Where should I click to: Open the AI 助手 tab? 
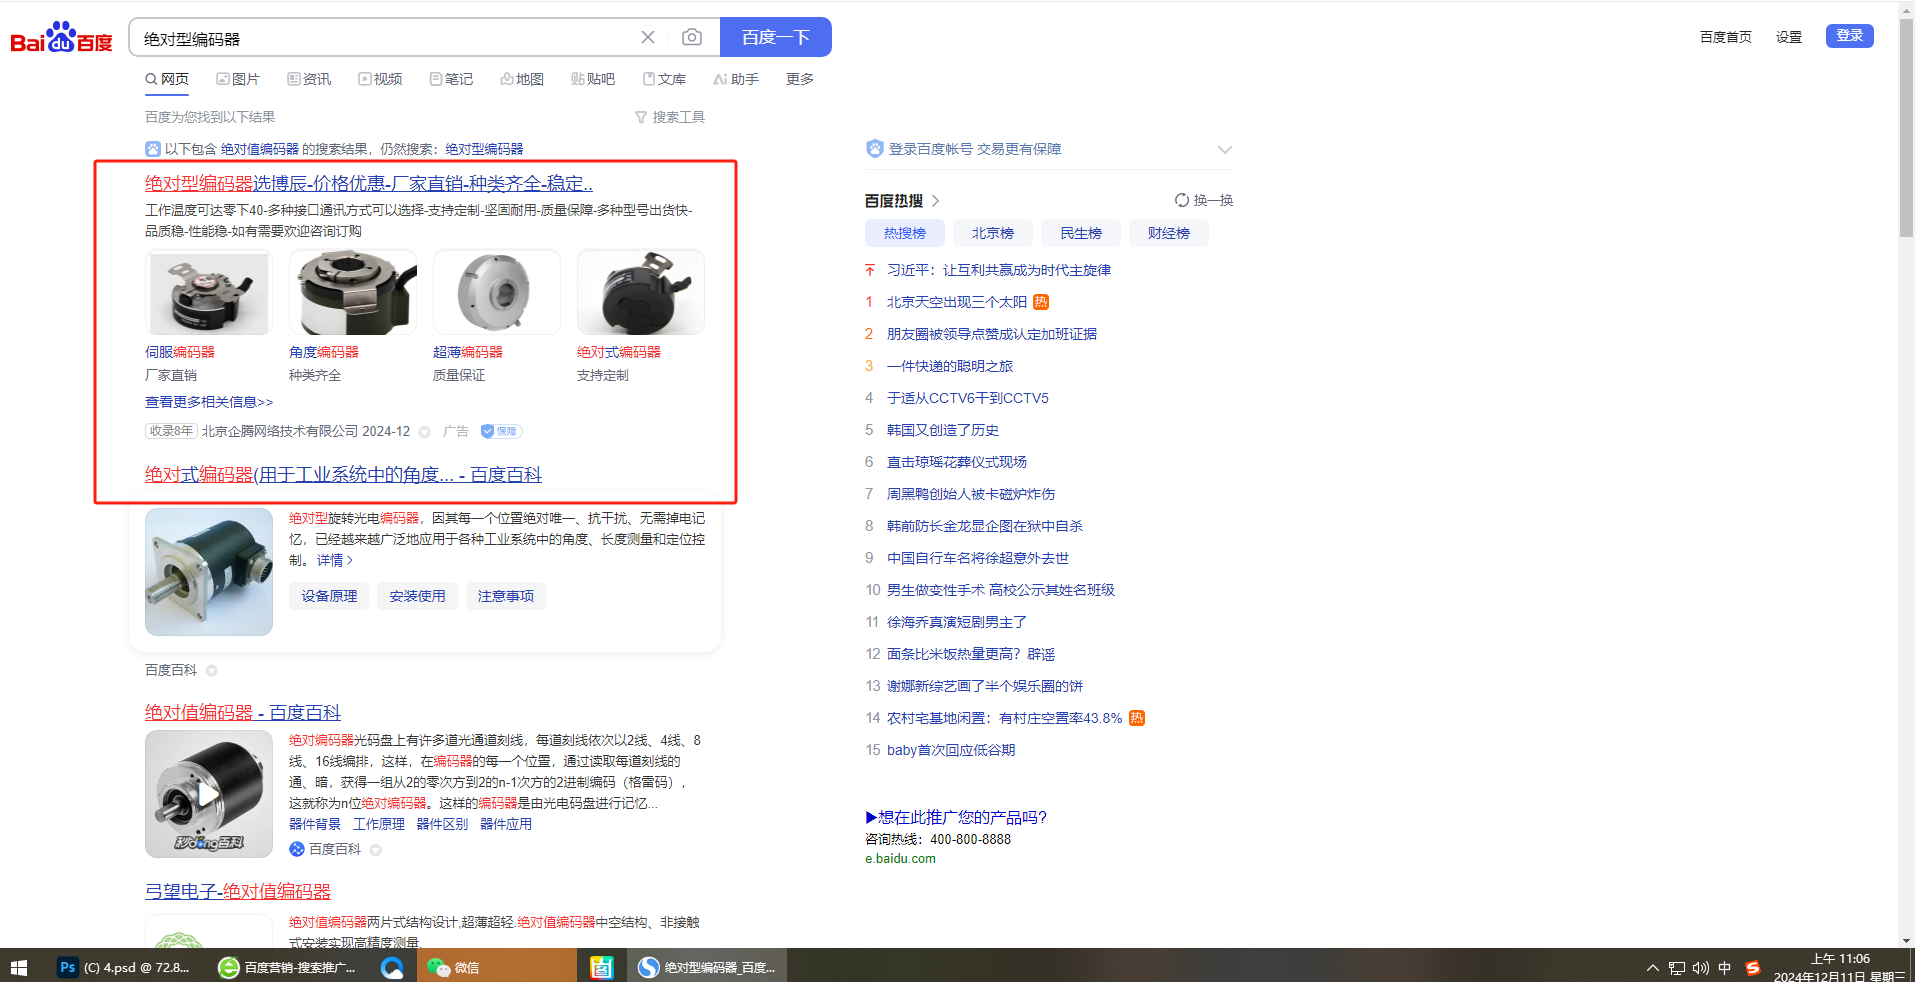[736, 79]
